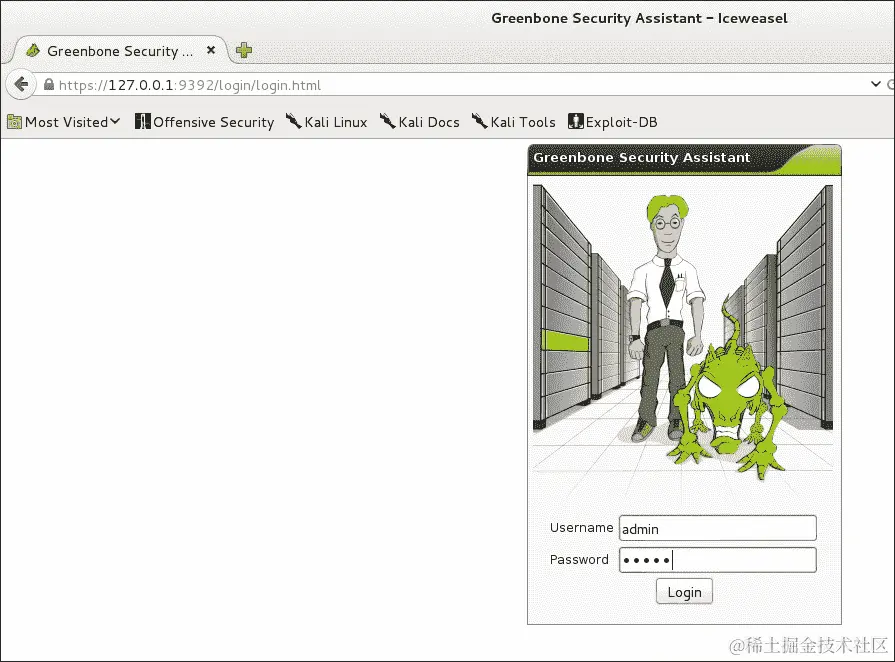Open a new tab with the green plus icon

244,50
